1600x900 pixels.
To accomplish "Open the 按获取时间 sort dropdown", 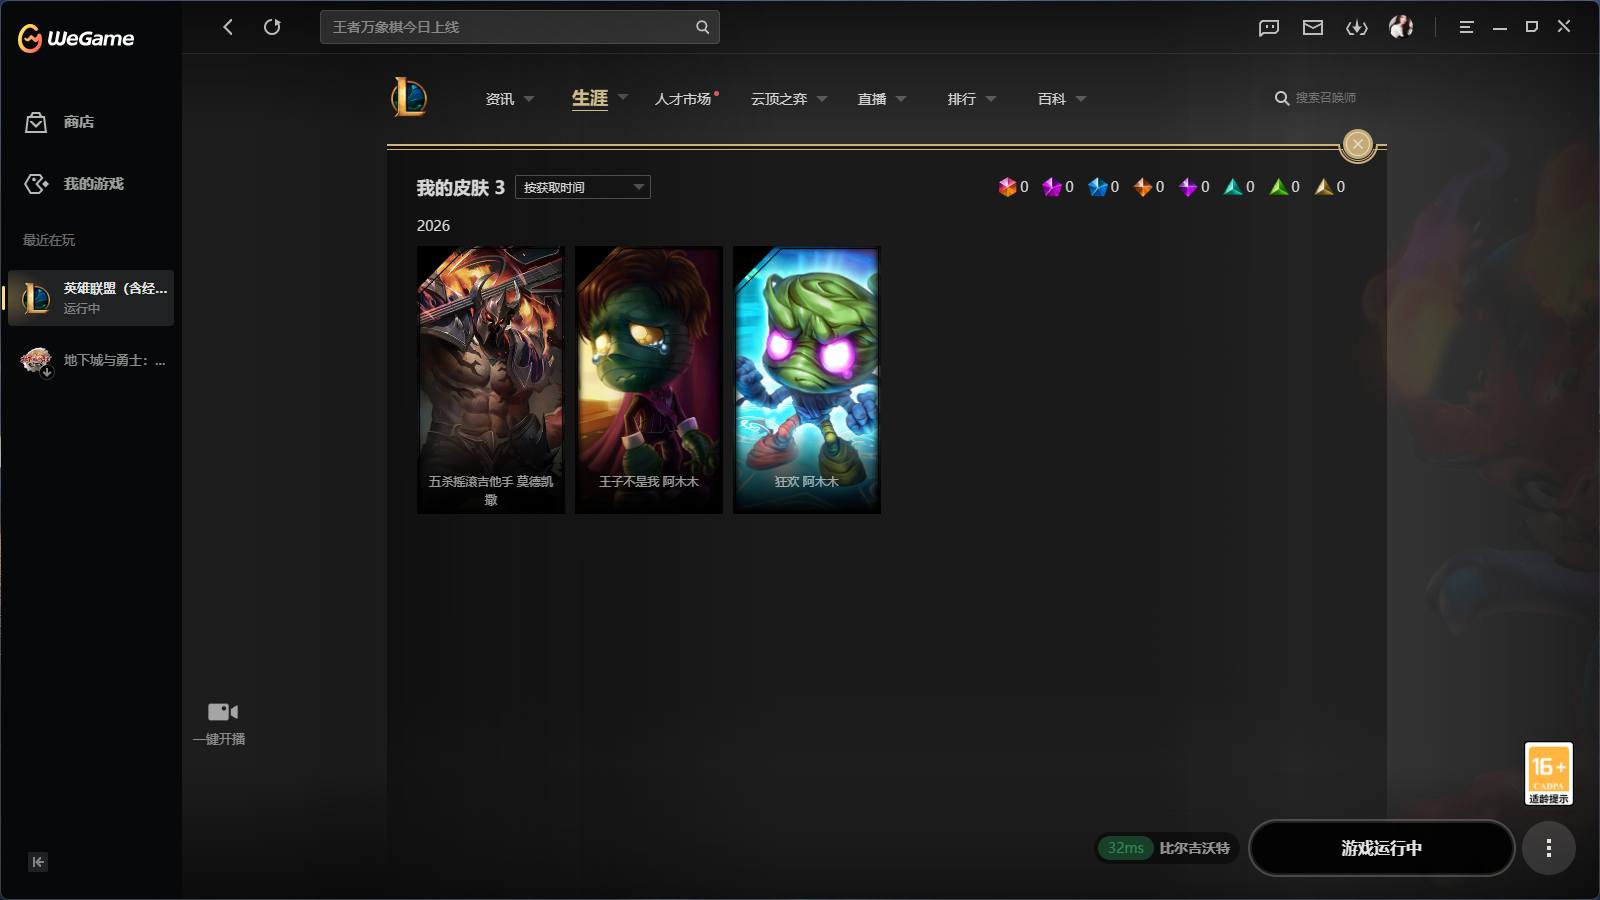I will click(x=583, y=187).
